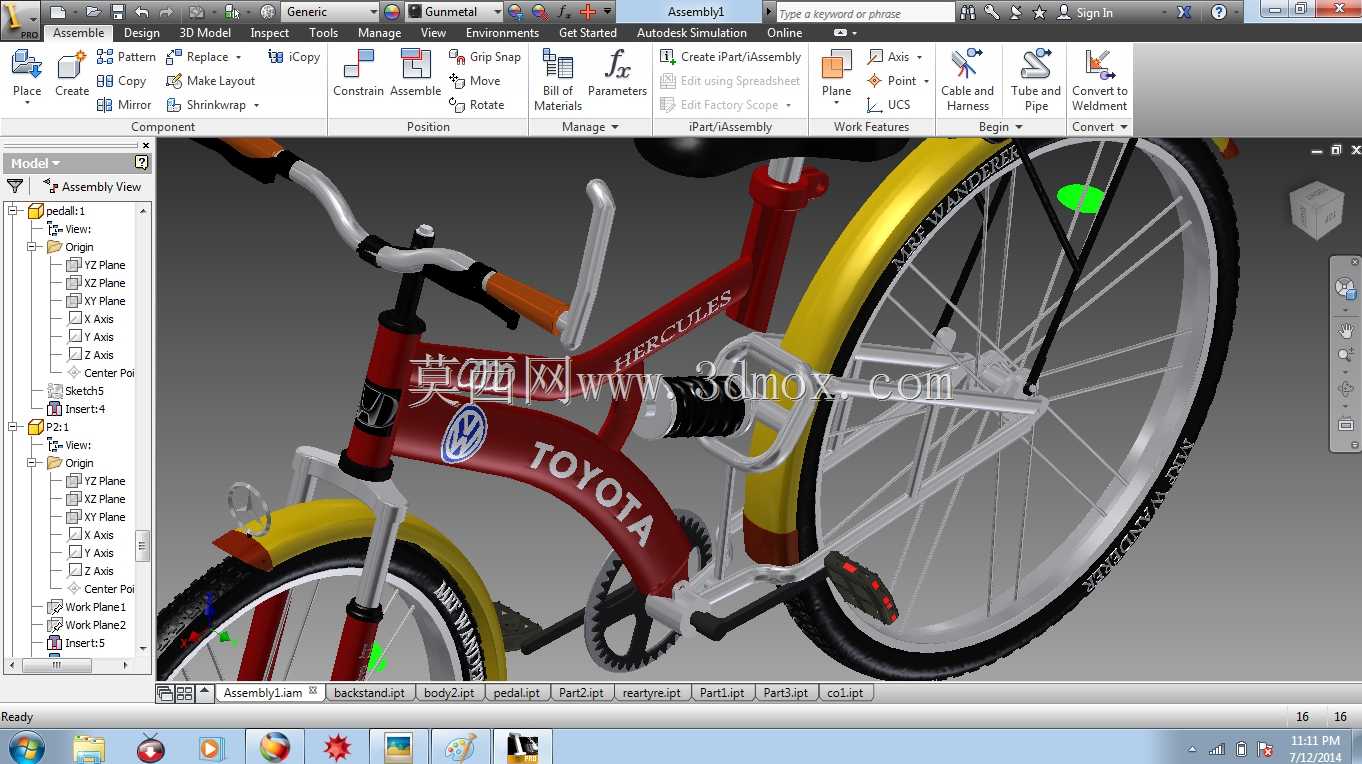Open the Generic material dropdown

tap(331, 12)
